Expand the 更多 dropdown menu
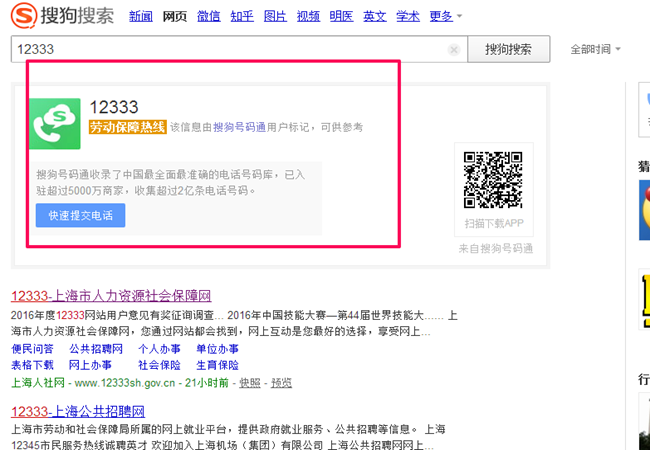This screenshot has width=650, height=450. click(x=446, y=16)
